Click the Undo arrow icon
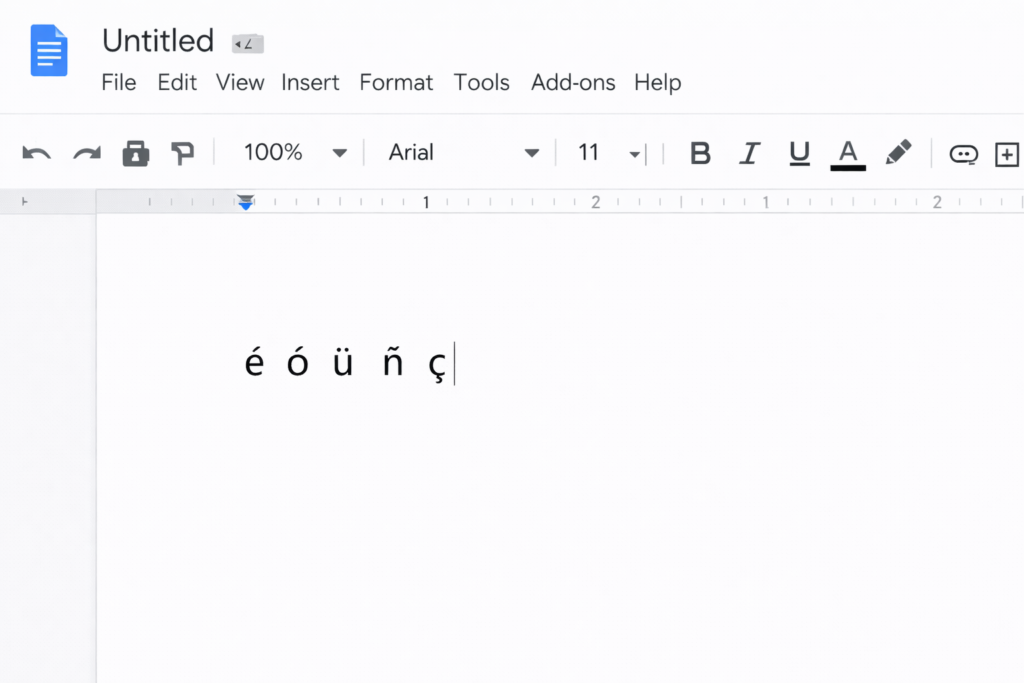The image size is (1024, 683). click(x=37, y=153)
